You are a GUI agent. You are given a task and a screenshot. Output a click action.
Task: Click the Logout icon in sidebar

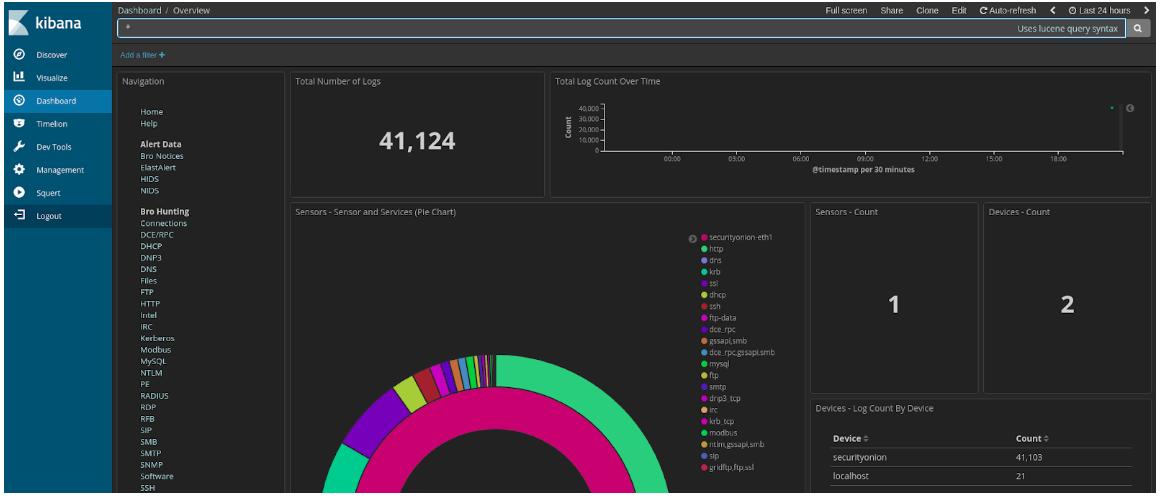pos(20,215)
